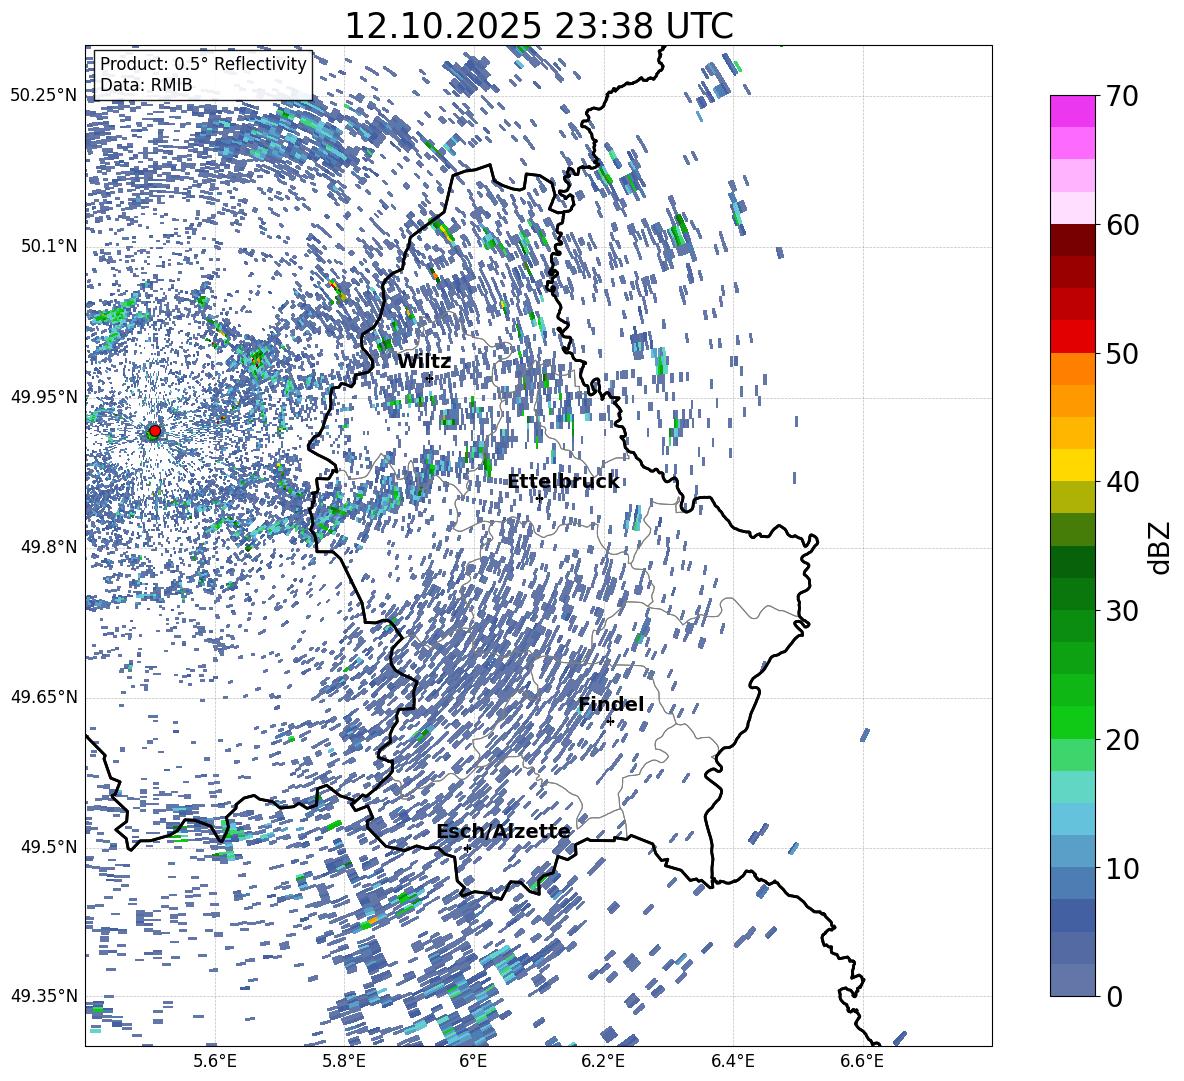
Task: Click the 50.1°N latitude label
Action: pos(49,246)
